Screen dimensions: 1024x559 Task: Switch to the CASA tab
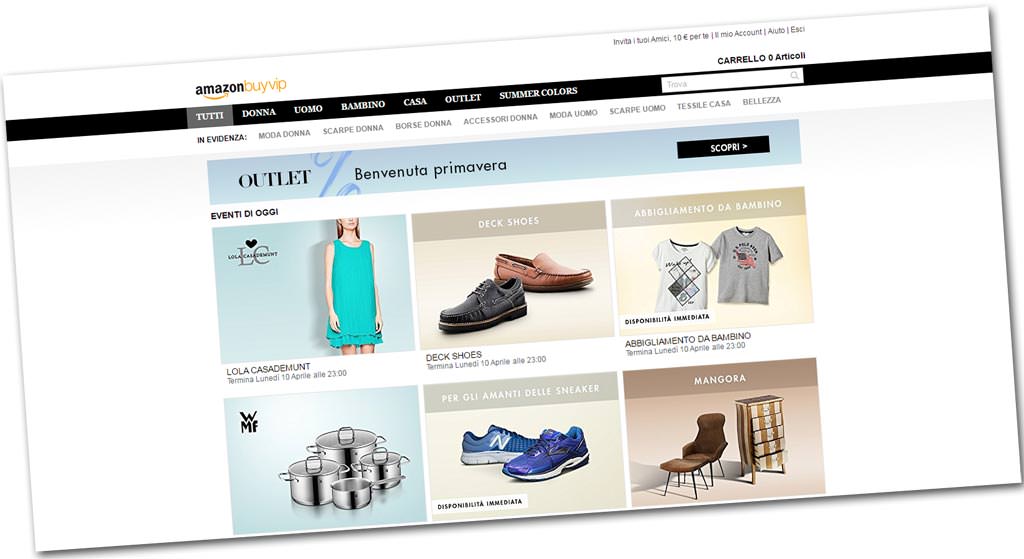coord(415,102)
